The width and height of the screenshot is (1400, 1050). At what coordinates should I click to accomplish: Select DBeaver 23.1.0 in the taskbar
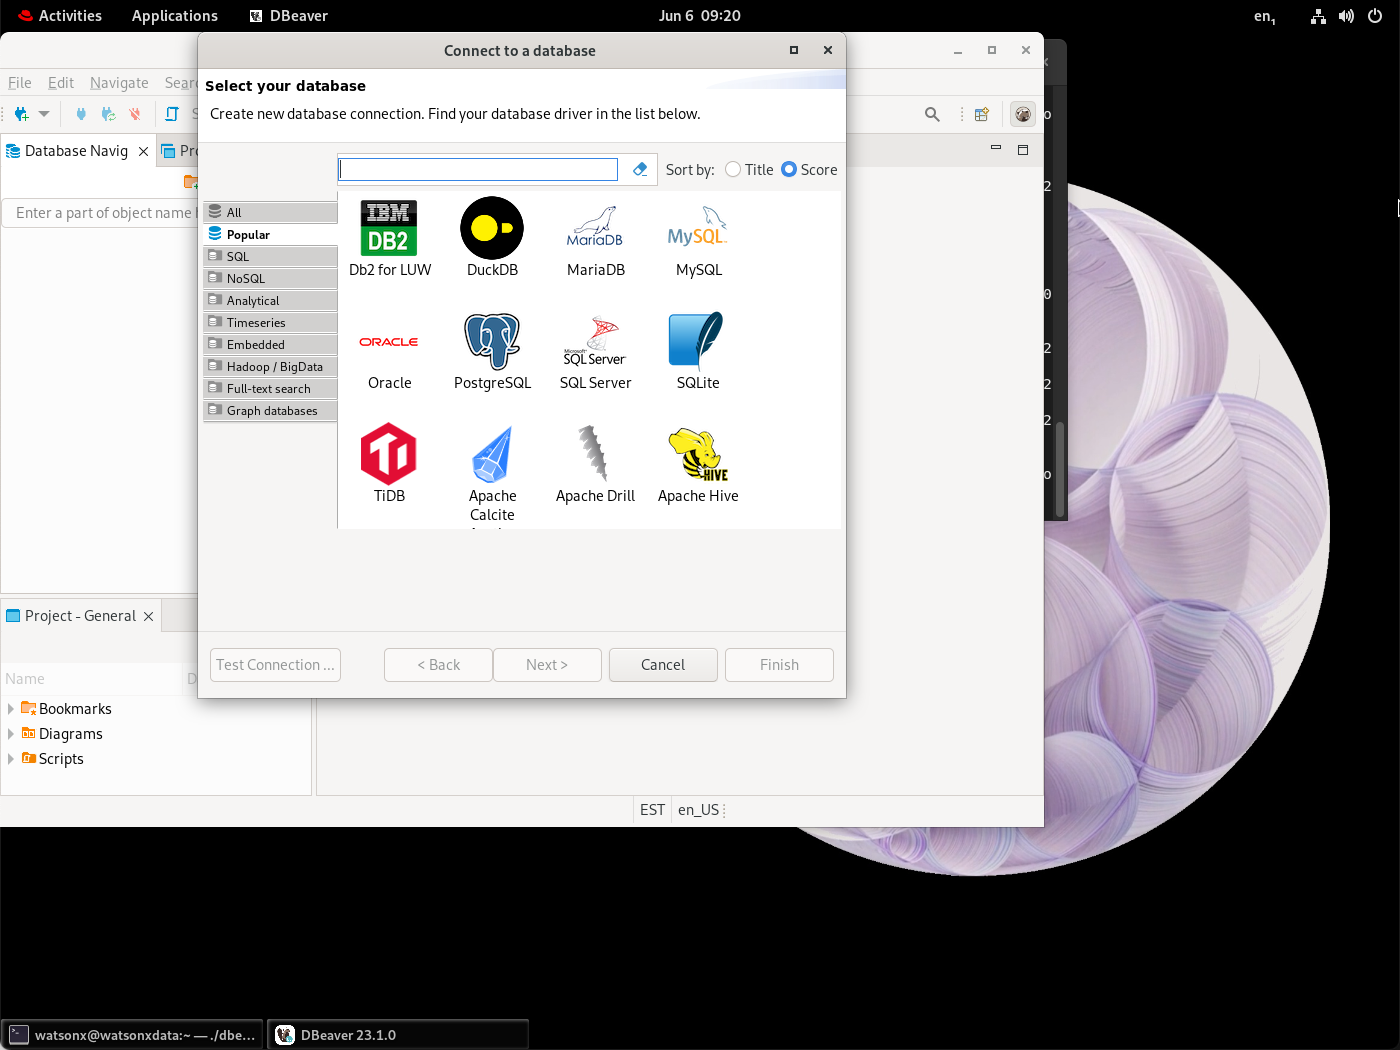(398, 1035)
